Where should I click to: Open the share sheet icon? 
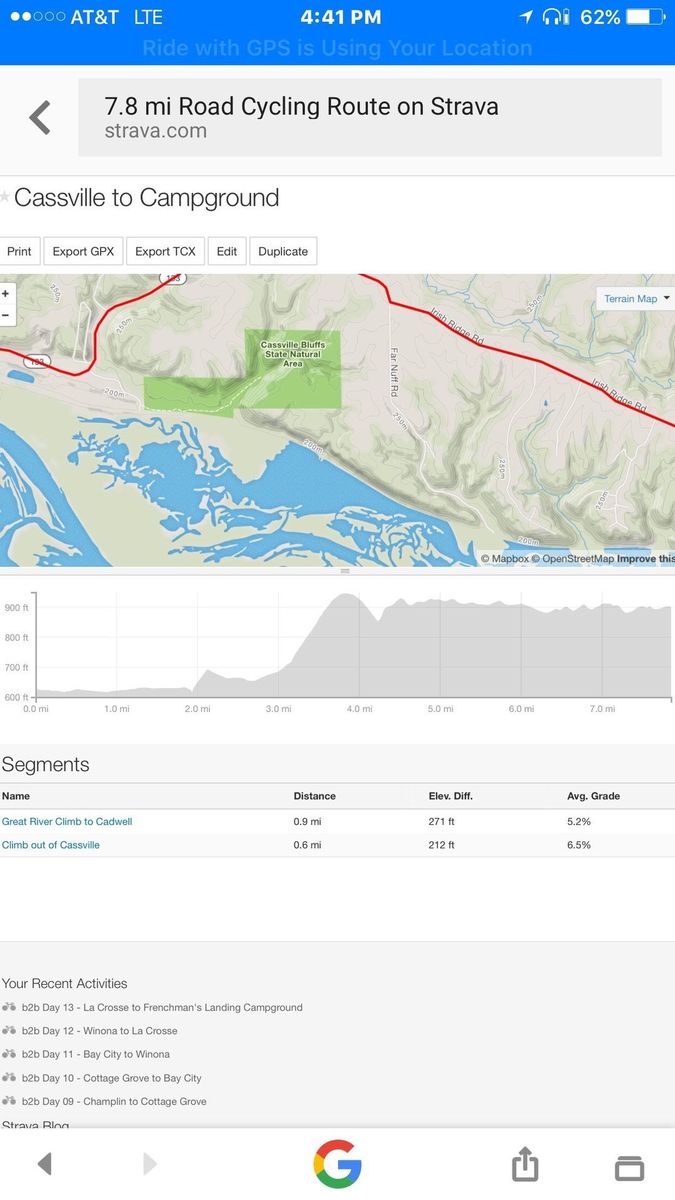tap(525, 1165)
